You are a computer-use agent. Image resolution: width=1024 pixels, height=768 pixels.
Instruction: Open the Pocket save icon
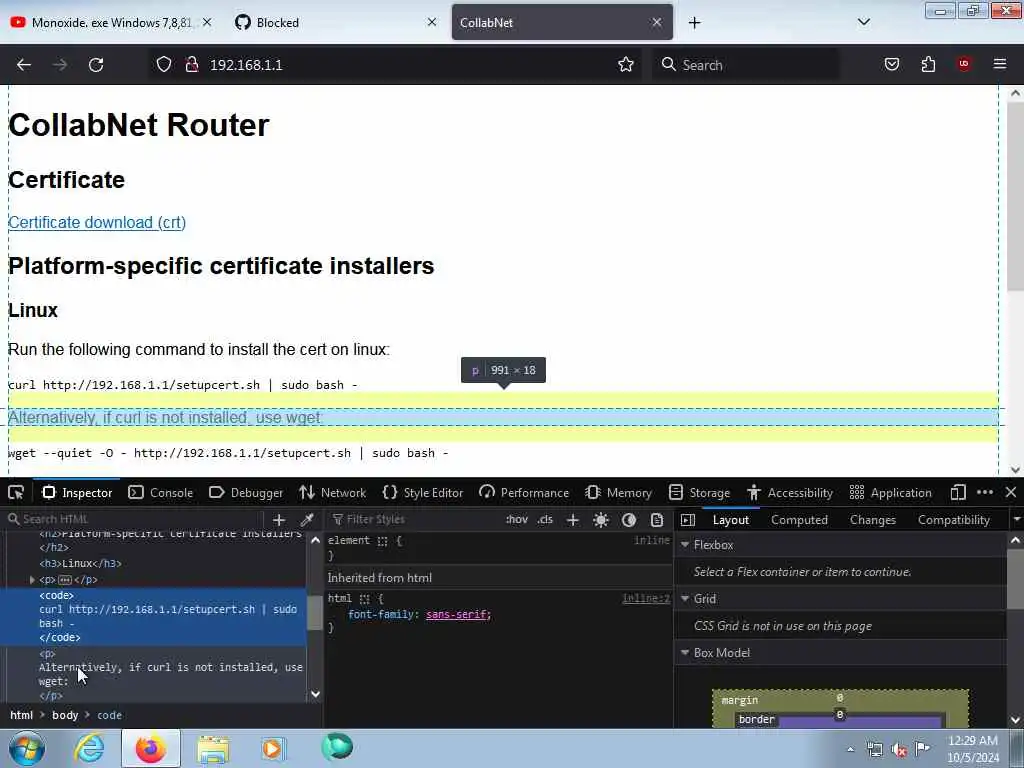click(x=891, y=64)
